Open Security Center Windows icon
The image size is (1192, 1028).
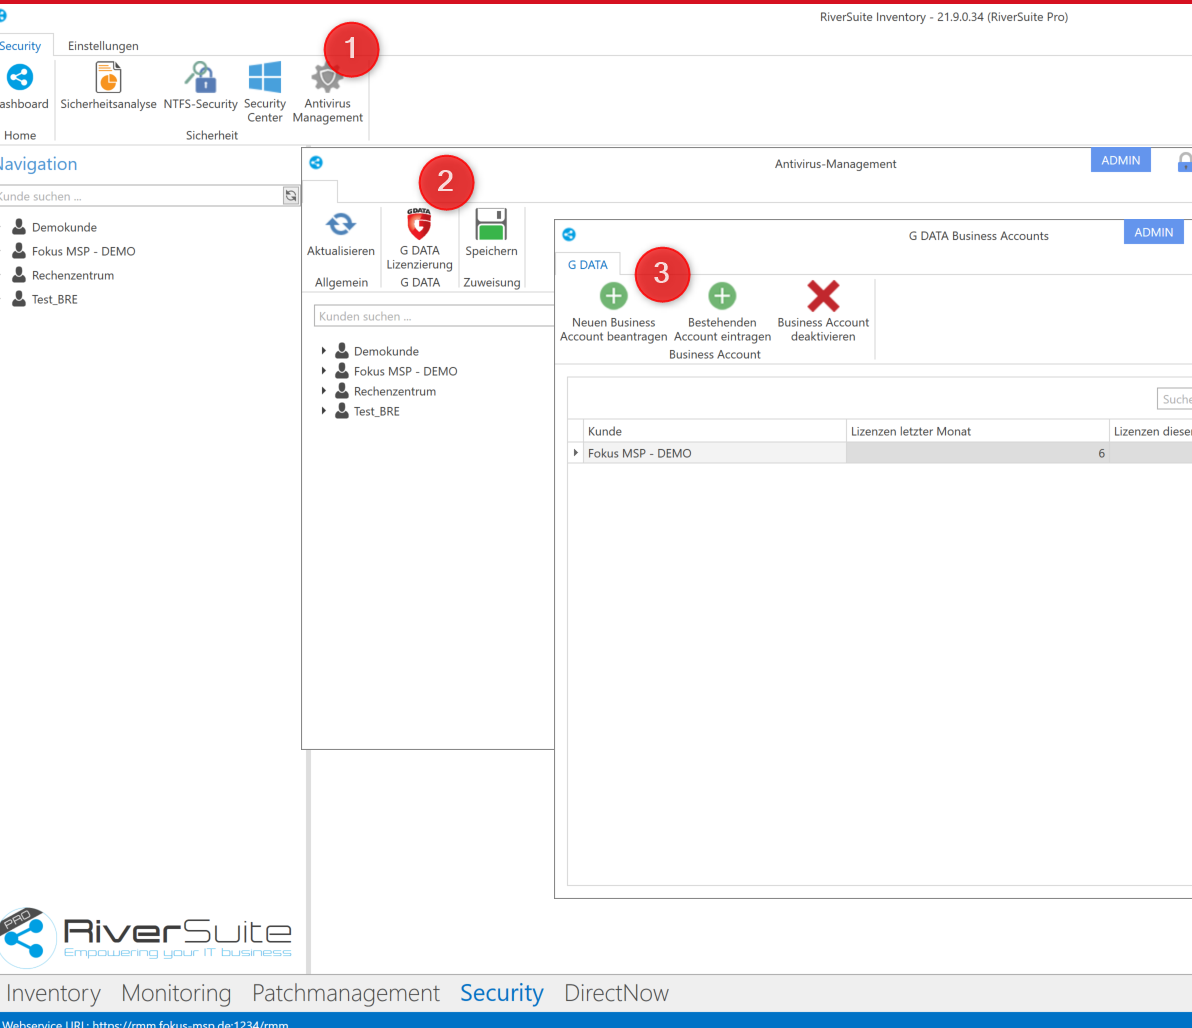(265, 78)
